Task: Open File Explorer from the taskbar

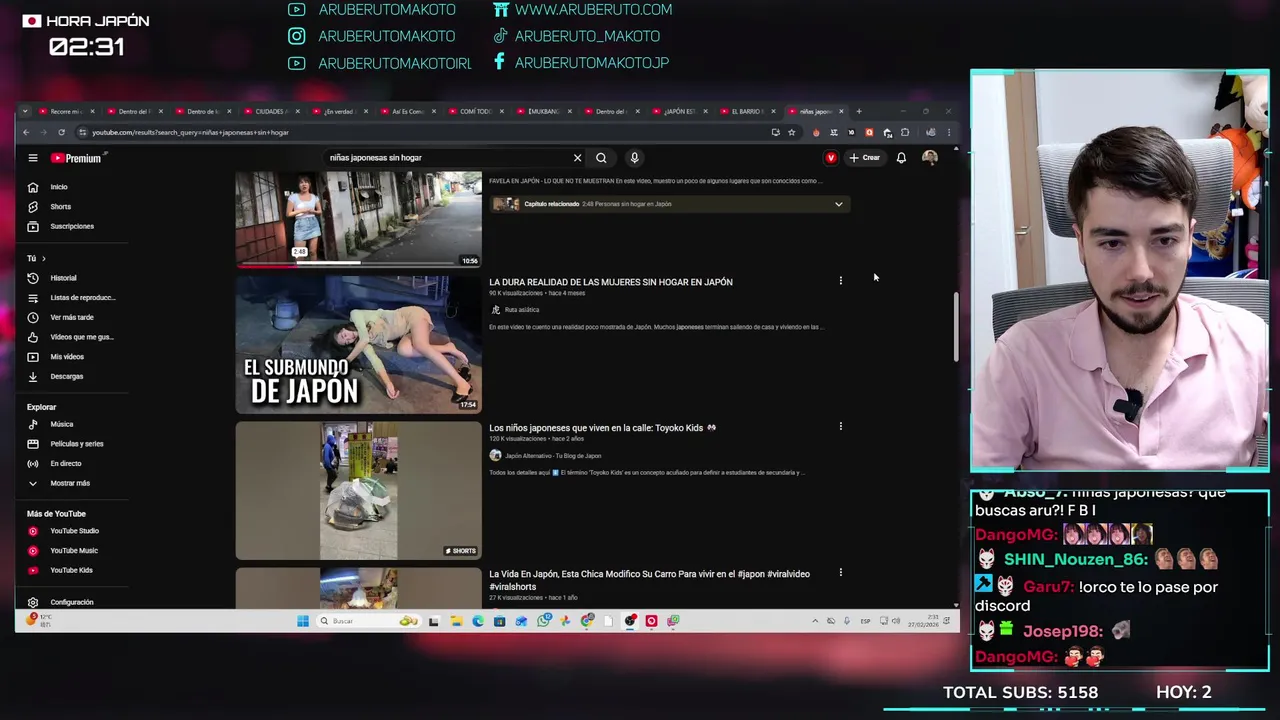Action: [x=455, y=621]
